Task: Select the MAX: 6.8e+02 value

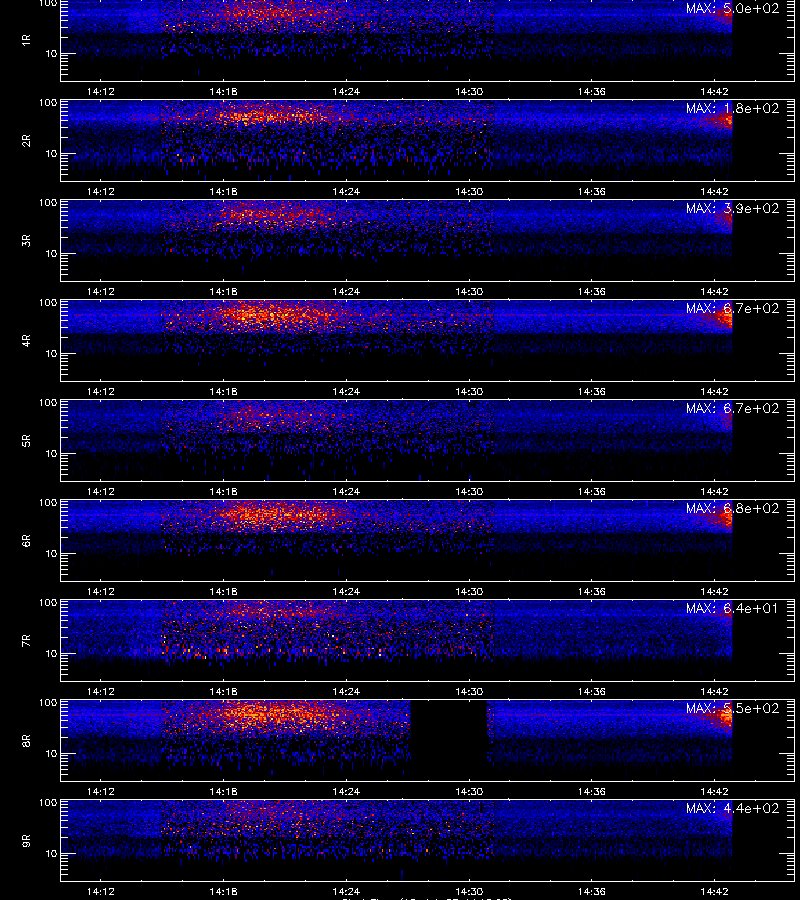Action: [x=733, y=509]
